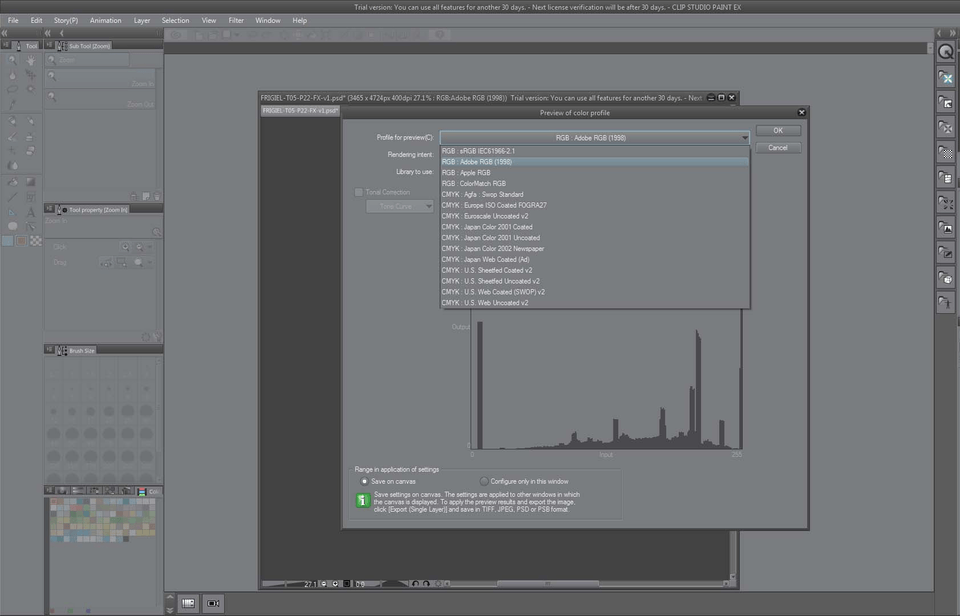
Task: Collapse the Profile for preview dropdown
Action: [x=744, y=137]
